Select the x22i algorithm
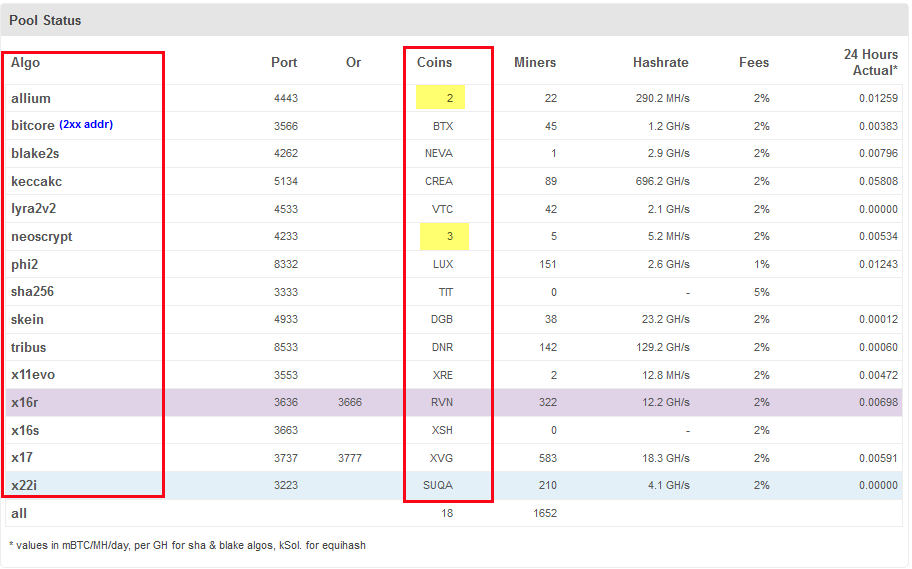 (x=25, y=485)
